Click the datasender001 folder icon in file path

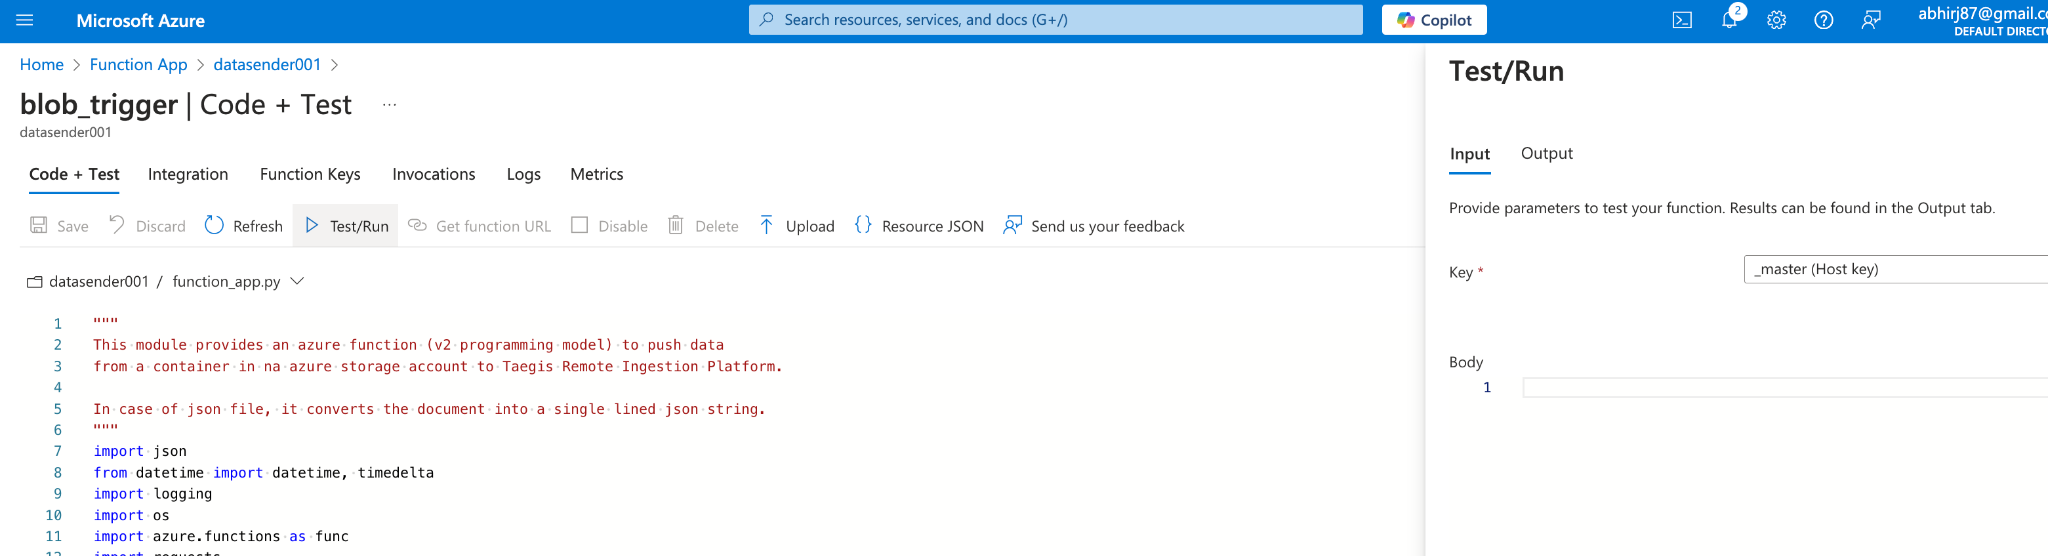(35, 282)
